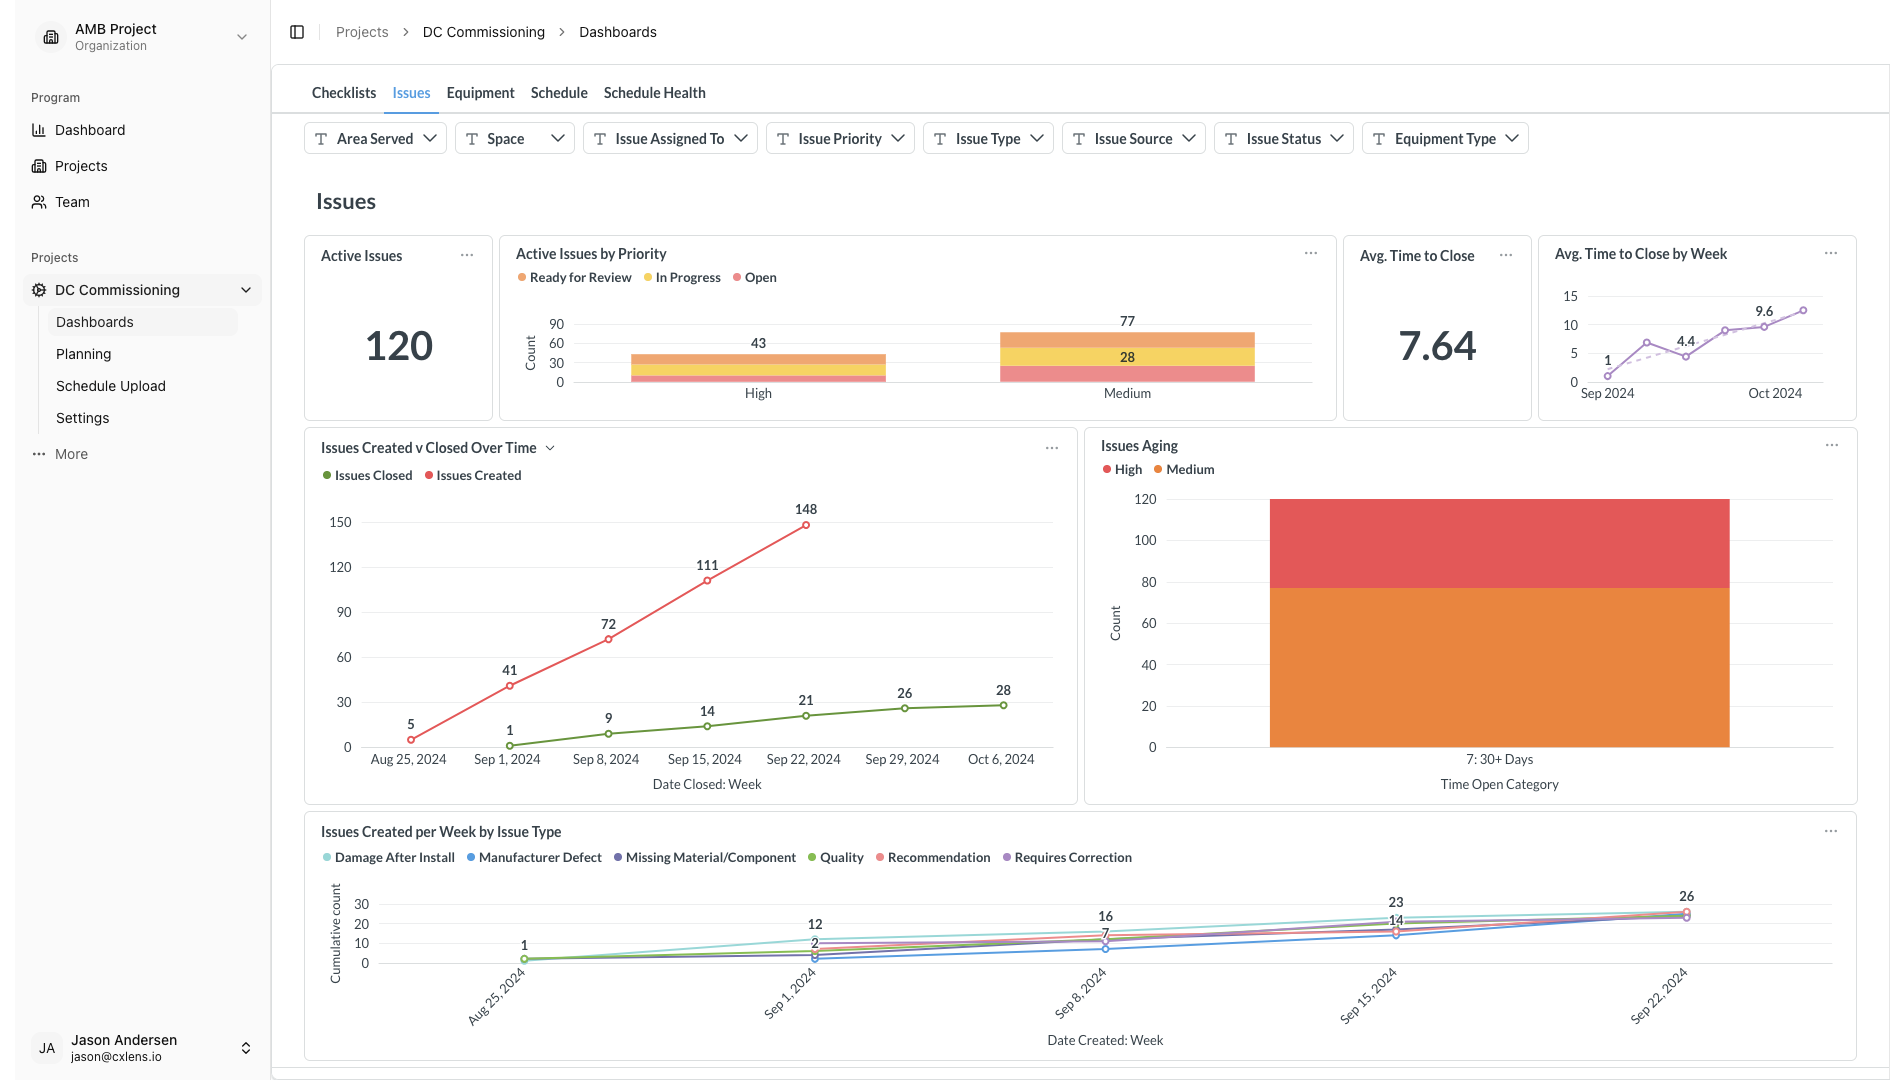1890x1080 pixels.
Task: Click the red High segment in Issues Aging
Action: pyautogui.click(x=1499, y=543)
